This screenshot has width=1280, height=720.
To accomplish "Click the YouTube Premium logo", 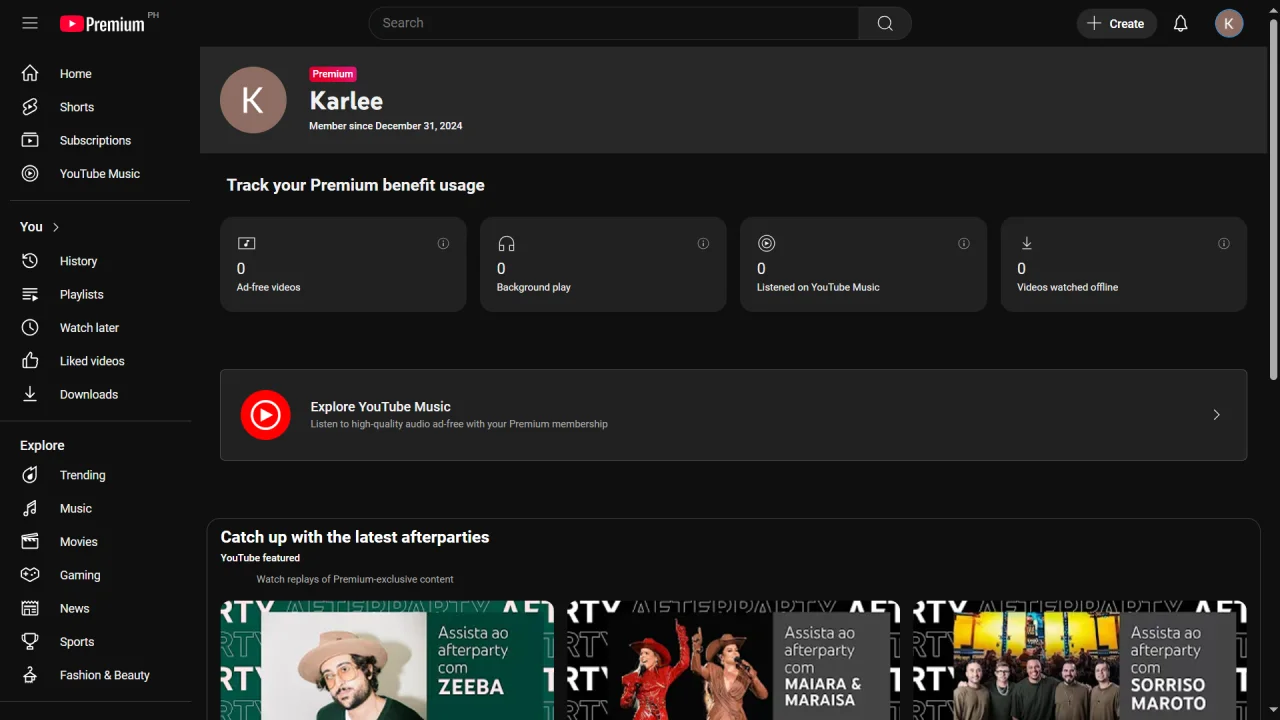I will click(x=102, y=24).
